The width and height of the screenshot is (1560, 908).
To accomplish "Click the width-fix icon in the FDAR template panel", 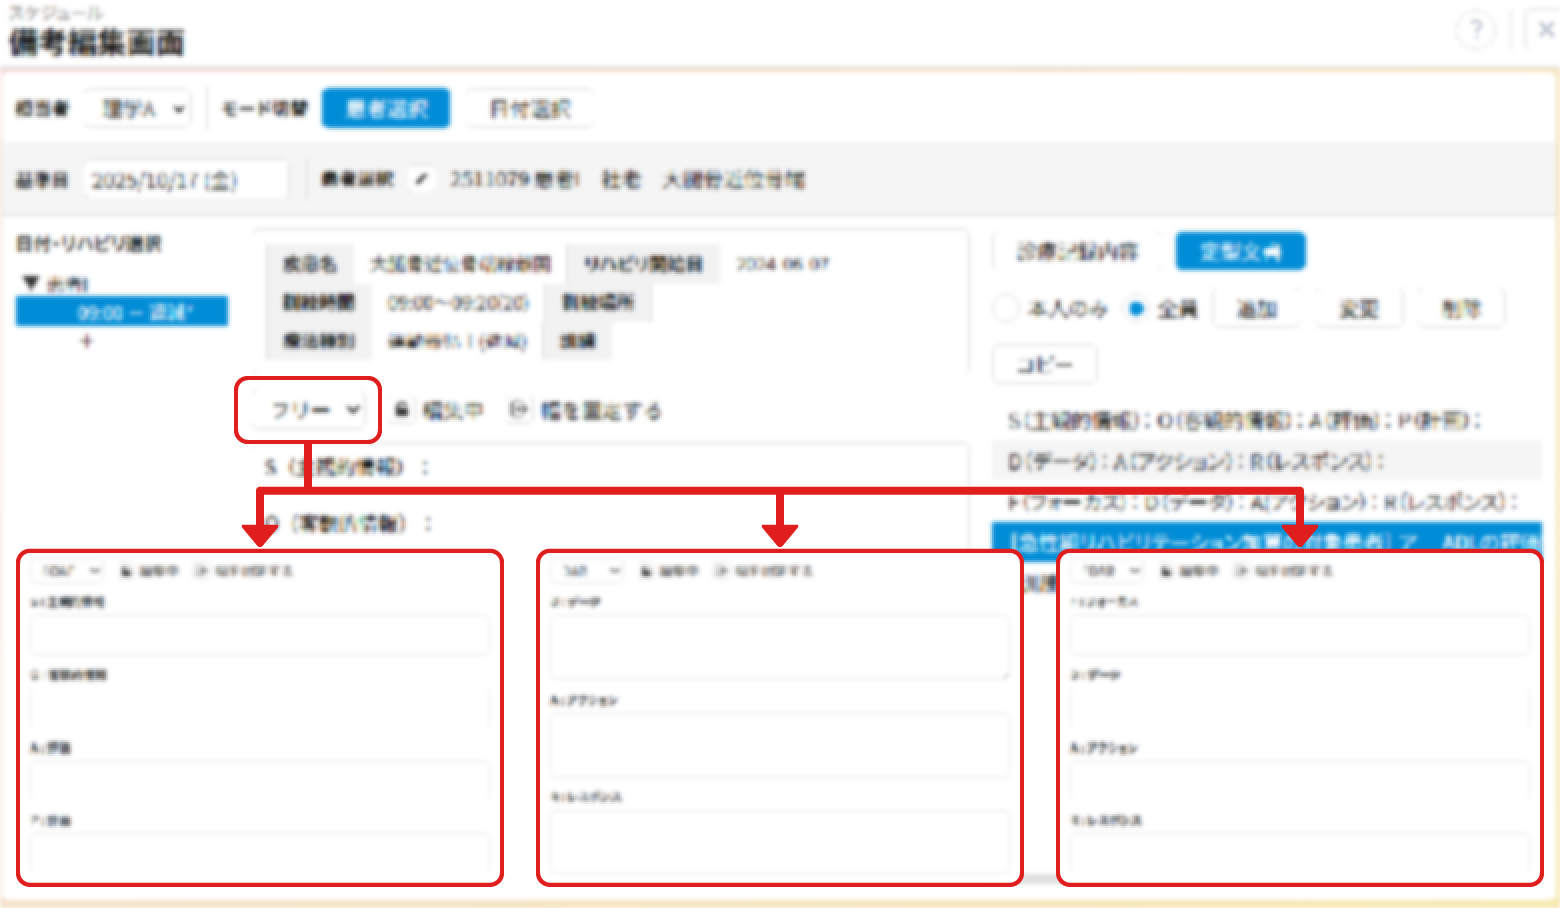I will [x=1242, y=571].
